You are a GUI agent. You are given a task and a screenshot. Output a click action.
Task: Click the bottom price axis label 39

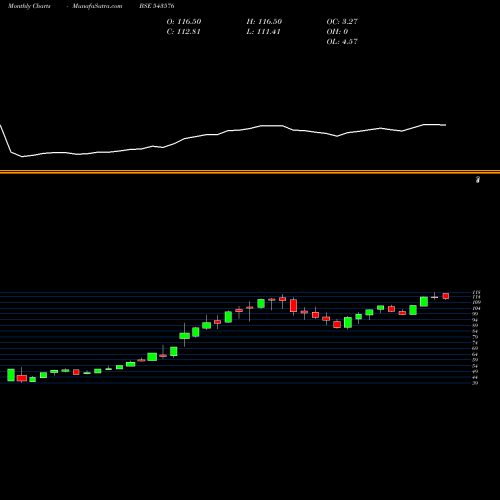(475, 383)
